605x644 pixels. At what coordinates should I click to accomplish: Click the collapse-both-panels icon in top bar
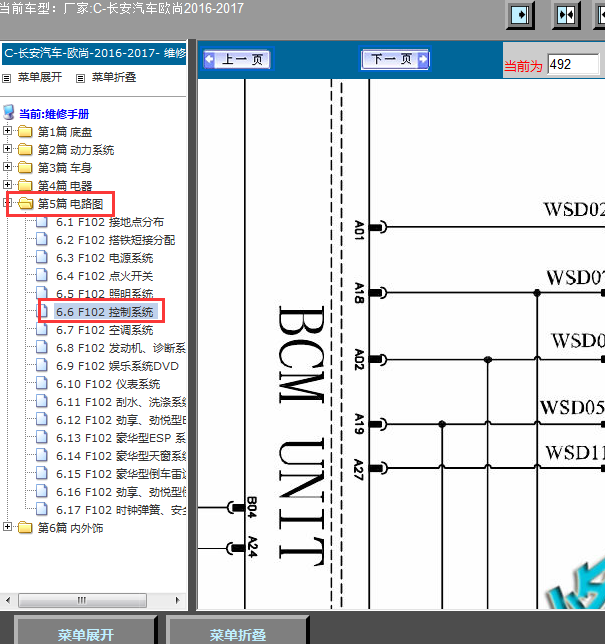tap(566, 15)
